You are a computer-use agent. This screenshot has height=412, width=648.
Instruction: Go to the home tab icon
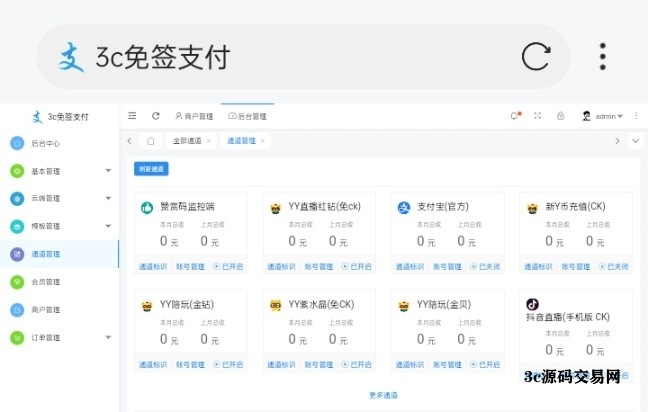(151, 141)
